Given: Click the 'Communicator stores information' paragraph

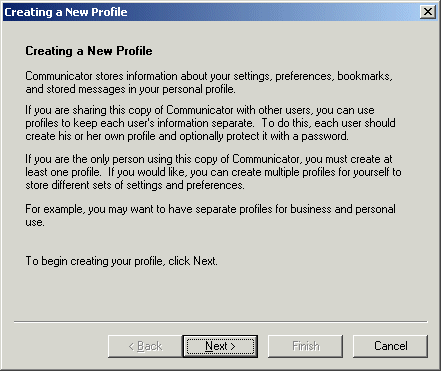Looking at the screenshot, I should pyautogui.click(x=209, y=83).
